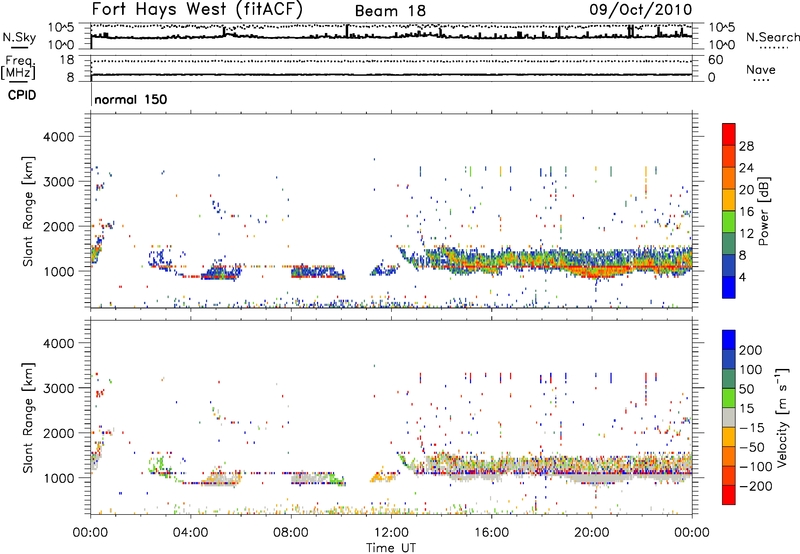Click the '18' frequency axis tick
The width and height of the screenshot is (800, 554).
coord(67,60)
